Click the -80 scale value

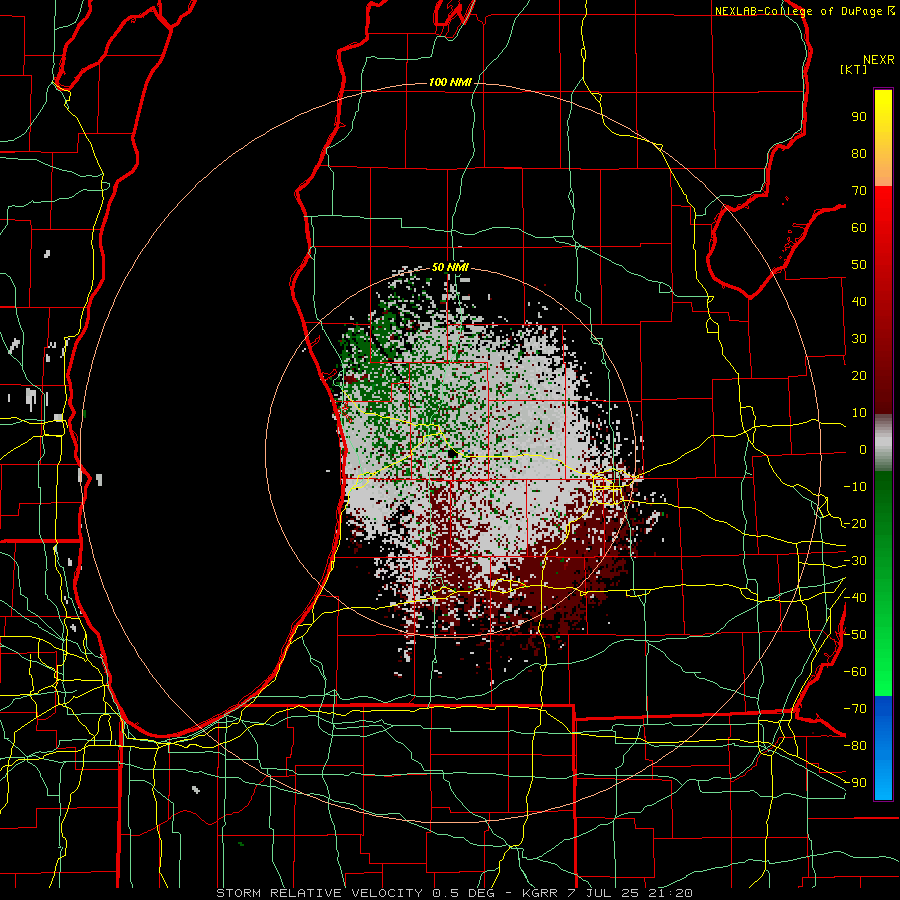855,746
